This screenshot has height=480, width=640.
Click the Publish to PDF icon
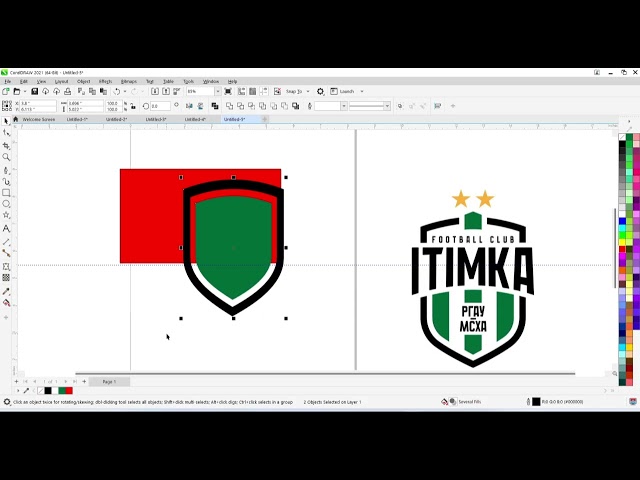[x=177, y=91]
